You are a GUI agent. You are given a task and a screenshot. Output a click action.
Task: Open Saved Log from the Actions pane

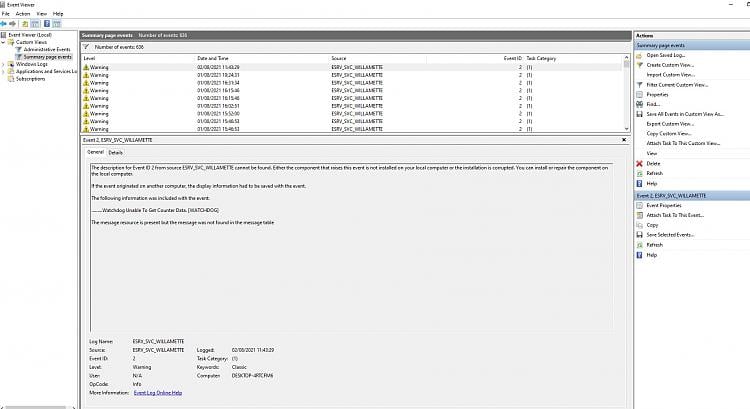(x=665, y=55)
